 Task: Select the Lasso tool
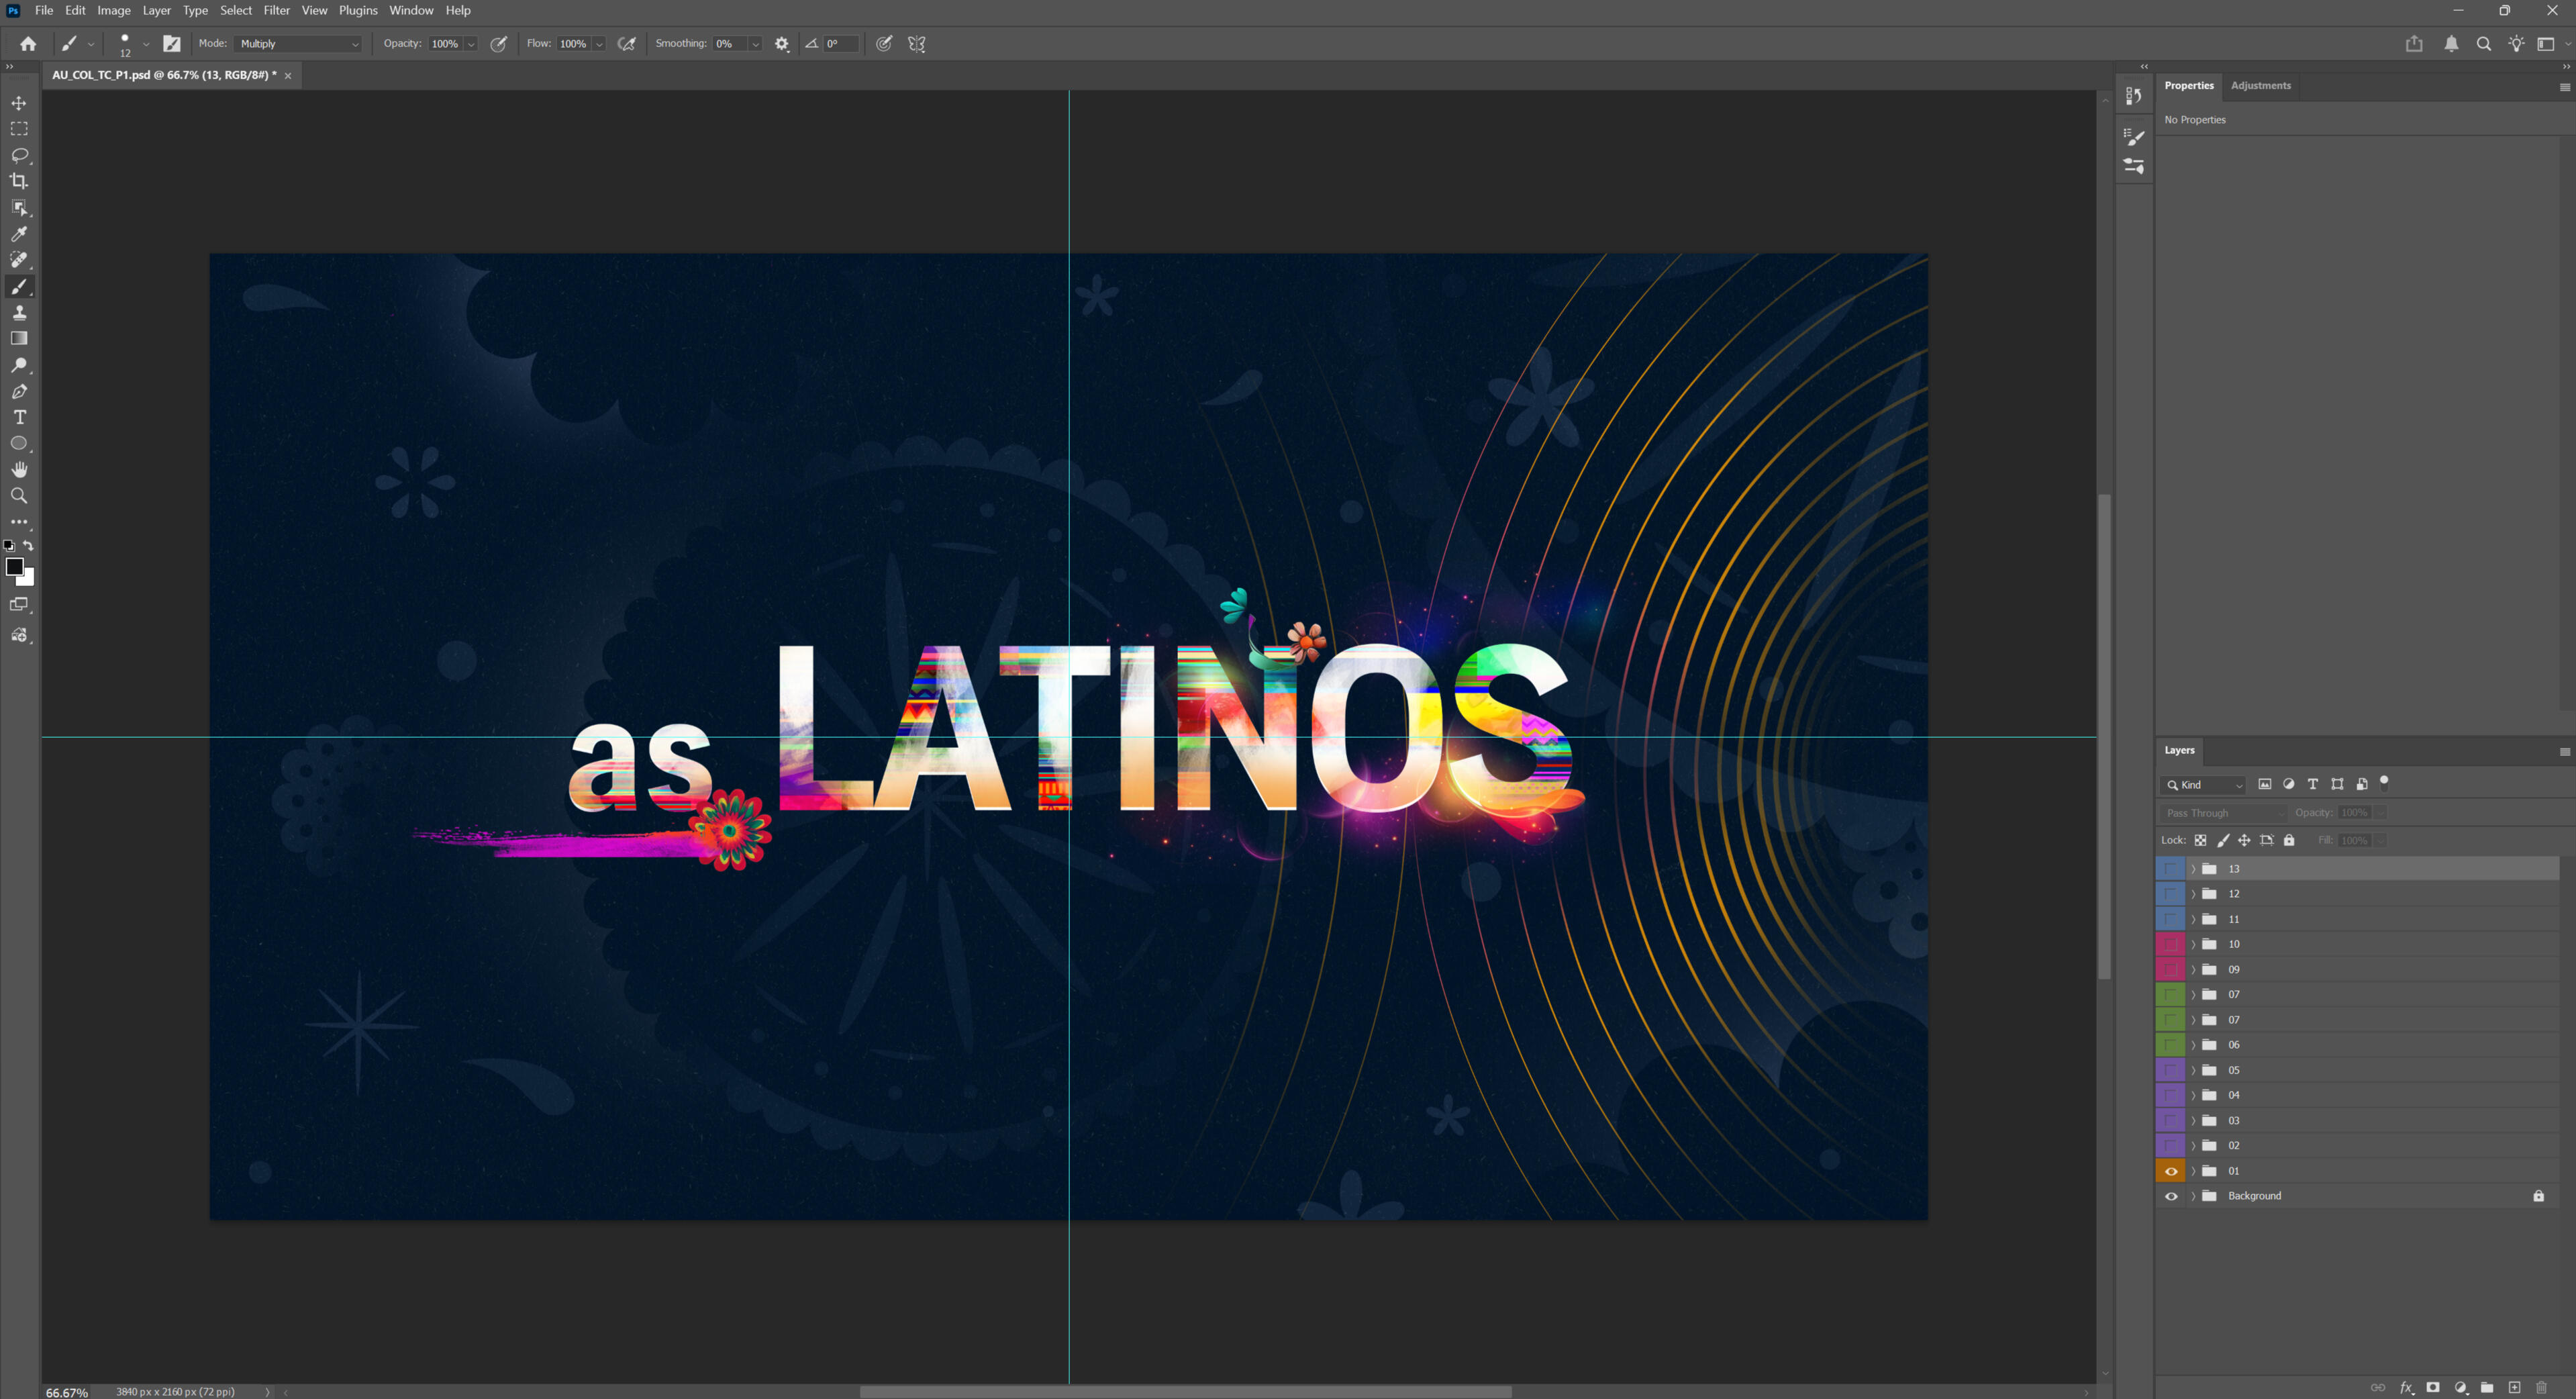pos(19,155)
